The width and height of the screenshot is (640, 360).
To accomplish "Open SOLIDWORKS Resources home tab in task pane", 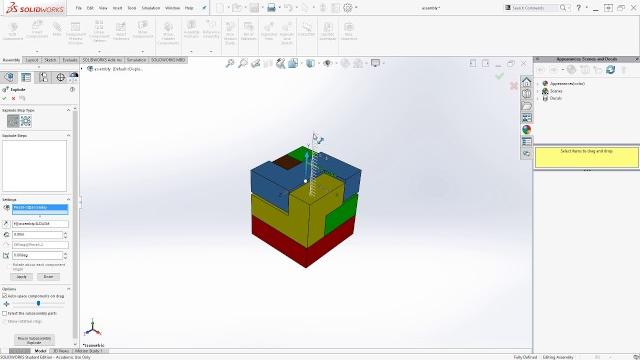I will [527, 82].
